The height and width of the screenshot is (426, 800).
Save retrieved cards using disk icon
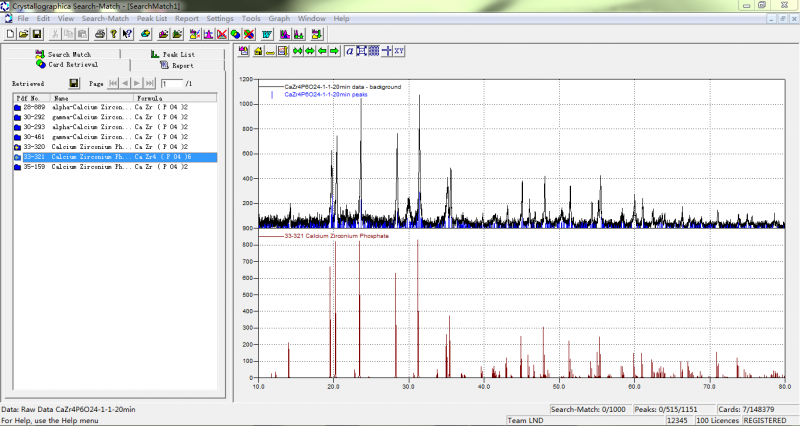(x=74, y=84)
